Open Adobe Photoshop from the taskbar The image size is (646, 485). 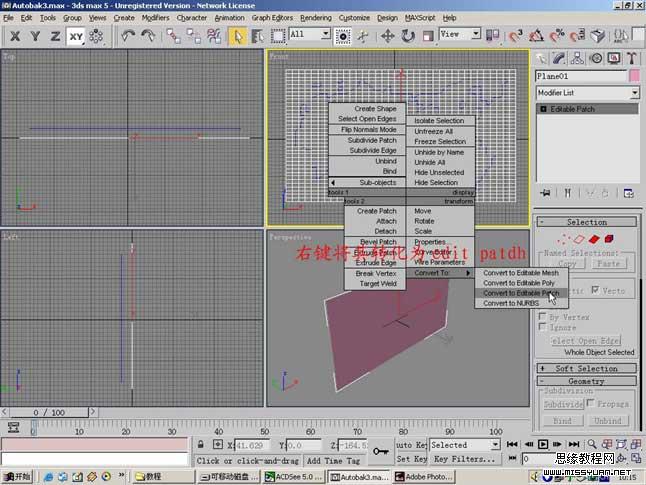(x=424, y=477)
